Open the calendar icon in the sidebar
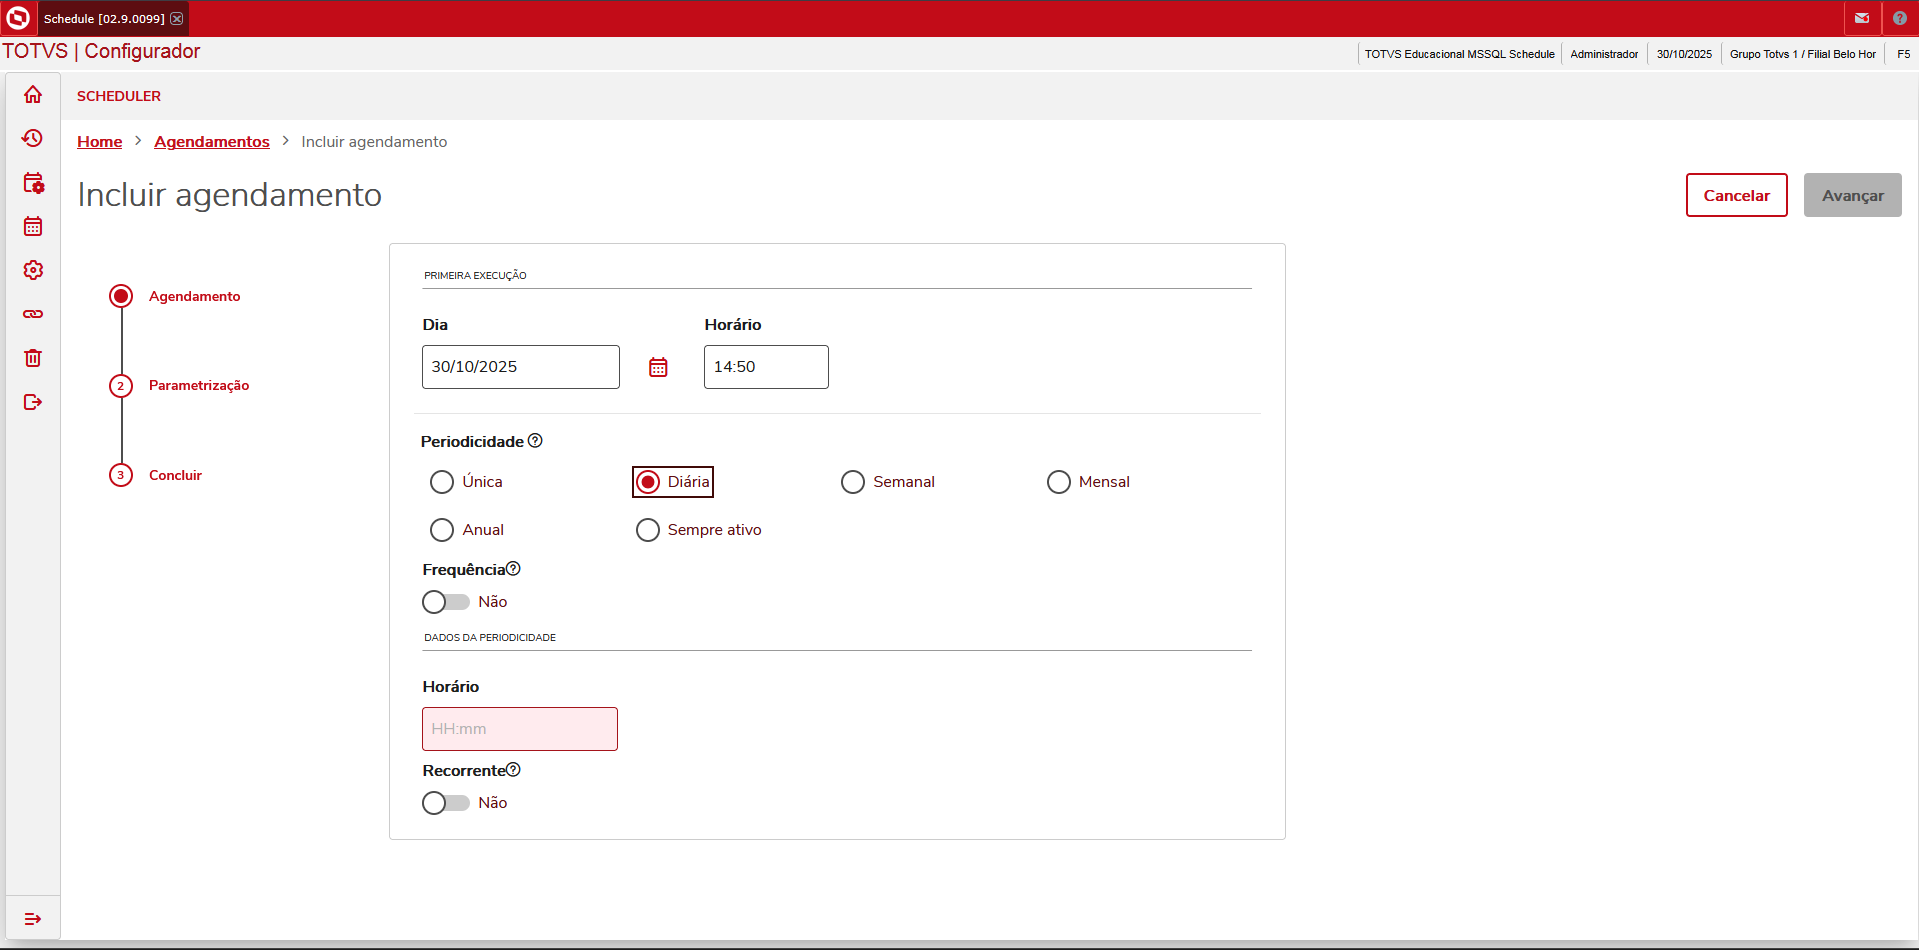 [x=33, y=226]
